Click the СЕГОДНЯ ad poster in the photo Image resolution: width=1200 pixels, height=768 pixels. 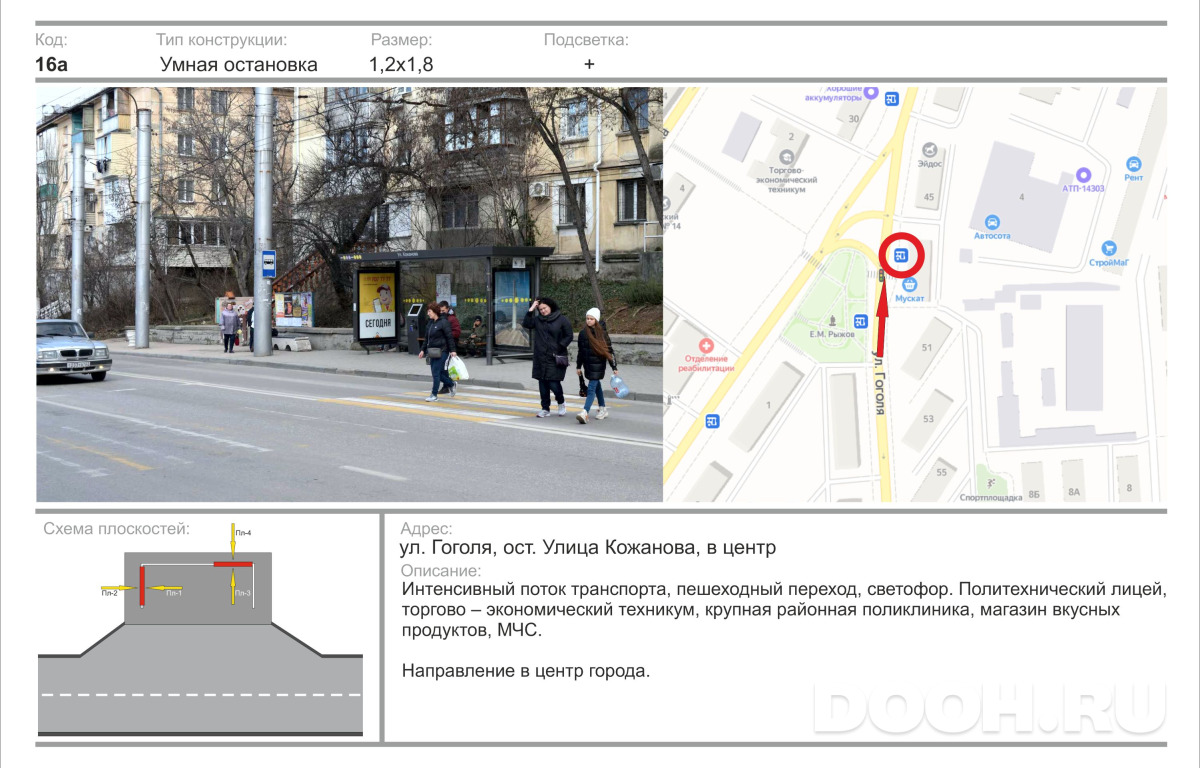pos(378,306)
